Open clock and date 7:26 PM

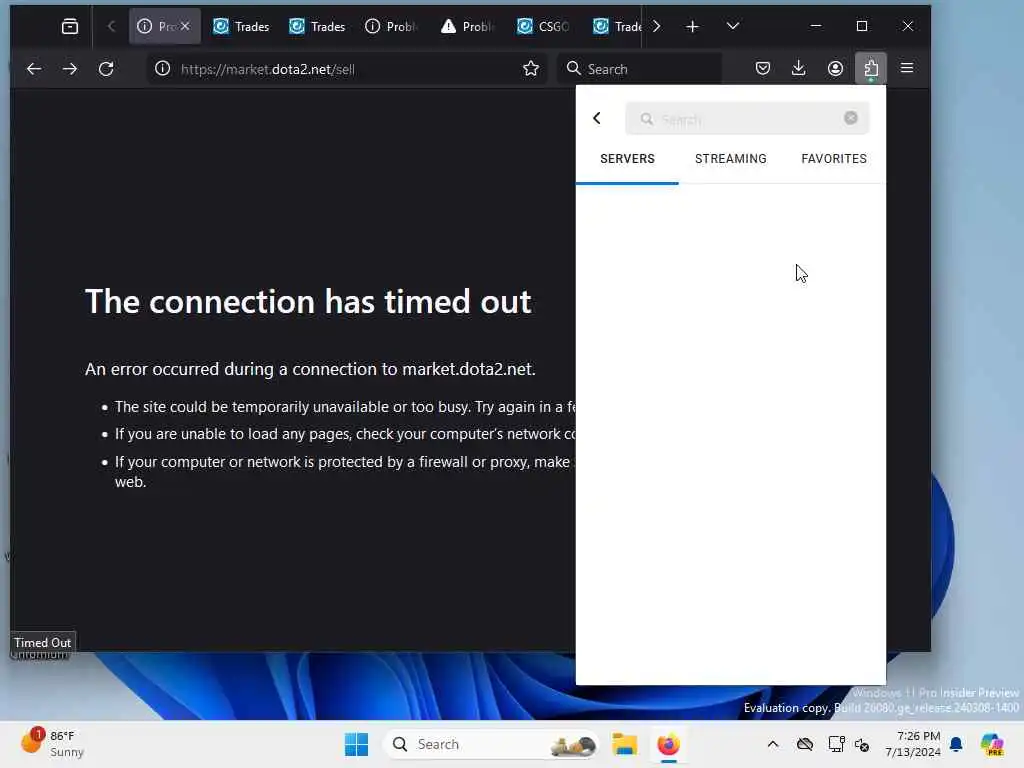pos(912,744)
